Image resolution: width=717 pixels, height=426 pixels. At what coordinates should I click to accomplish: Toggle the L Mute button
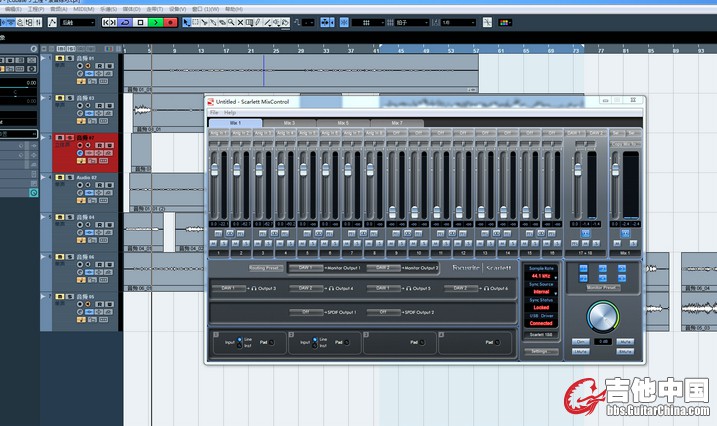point(580,351)
